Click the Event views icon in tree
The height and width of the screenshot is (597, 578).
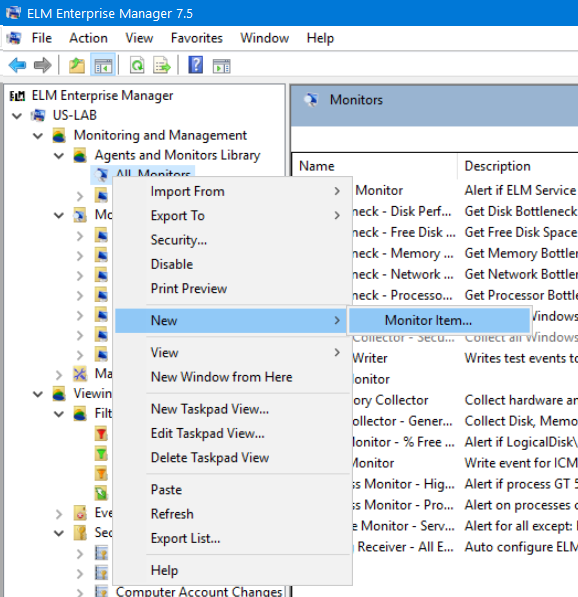[x=80, y=513]
